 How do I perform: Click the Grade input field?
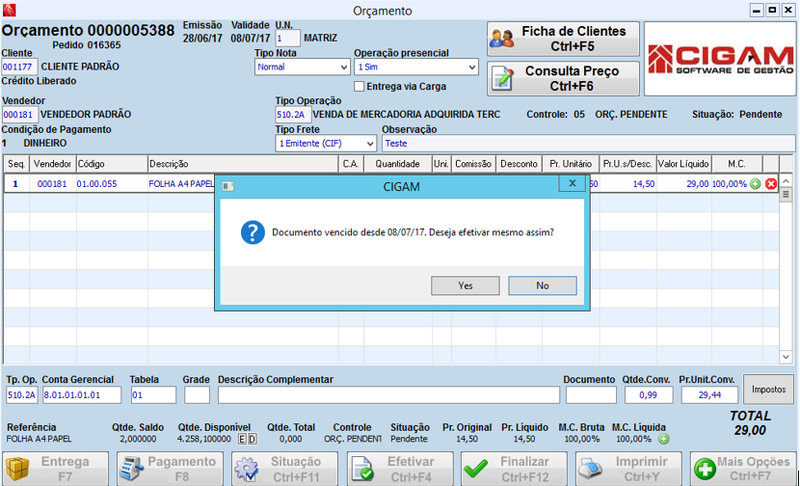point(196,395)
